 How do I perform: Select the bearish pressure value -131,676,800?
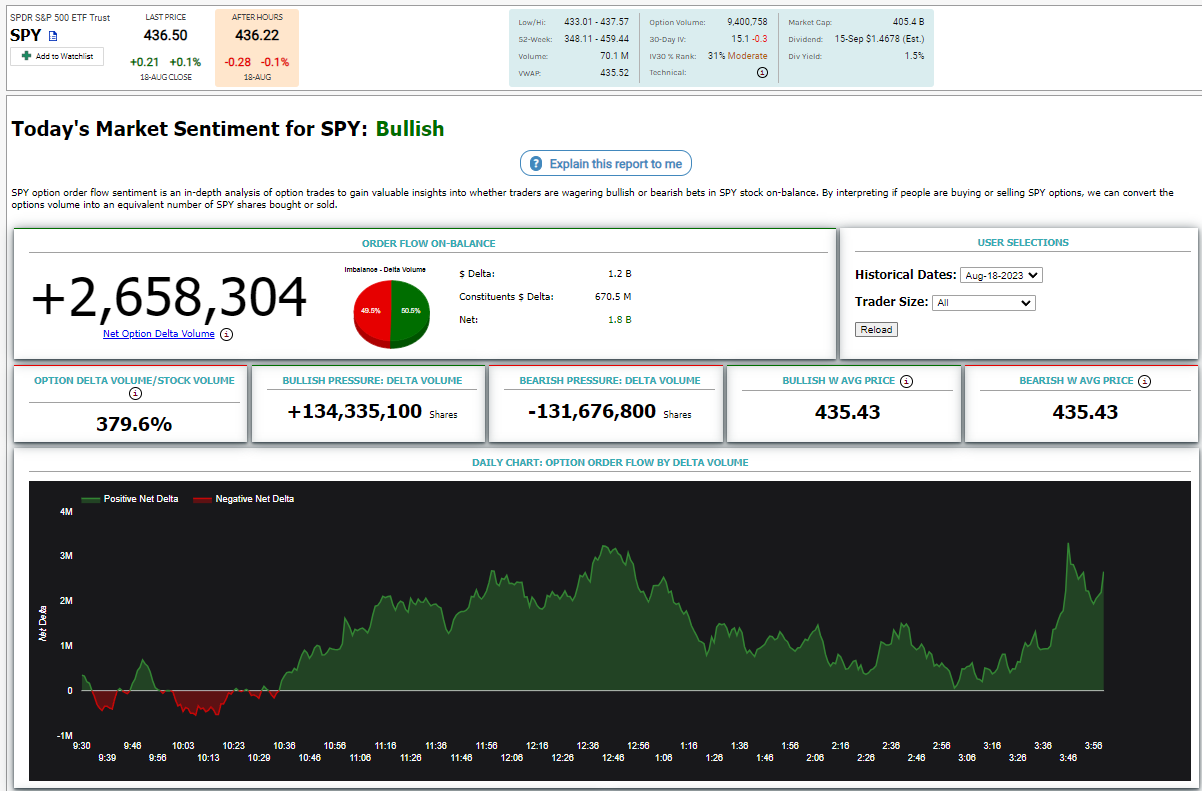click(x=593, y=411)
